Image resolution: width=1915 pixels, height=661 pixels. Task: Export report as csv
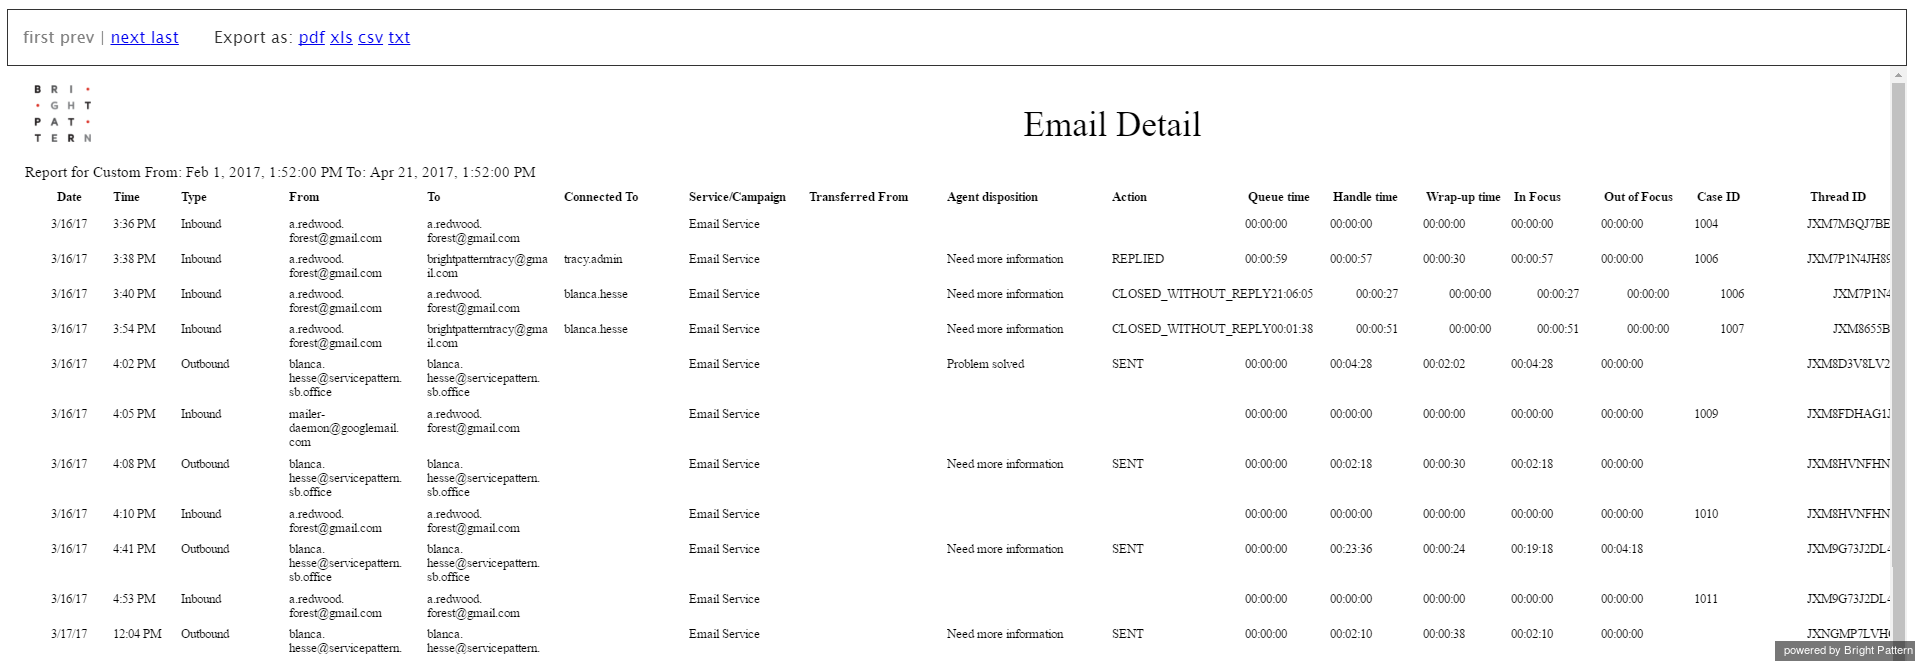click(x=371, y=38)
